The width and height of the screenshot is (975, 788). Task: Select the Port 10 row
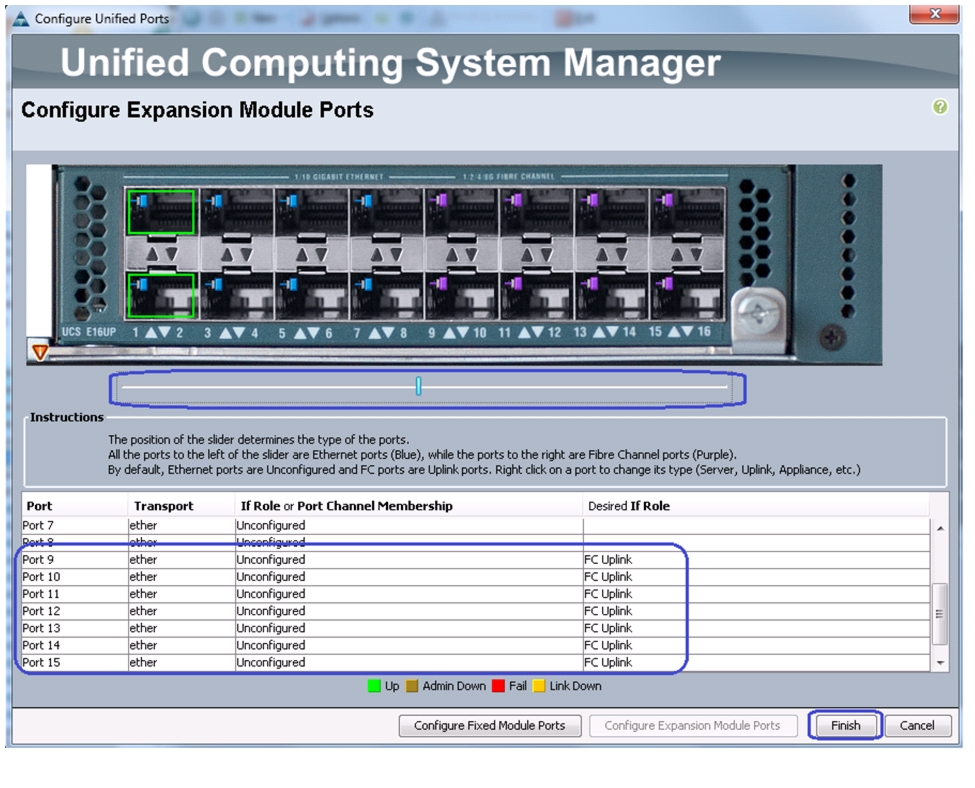click(x=476, y=577)
